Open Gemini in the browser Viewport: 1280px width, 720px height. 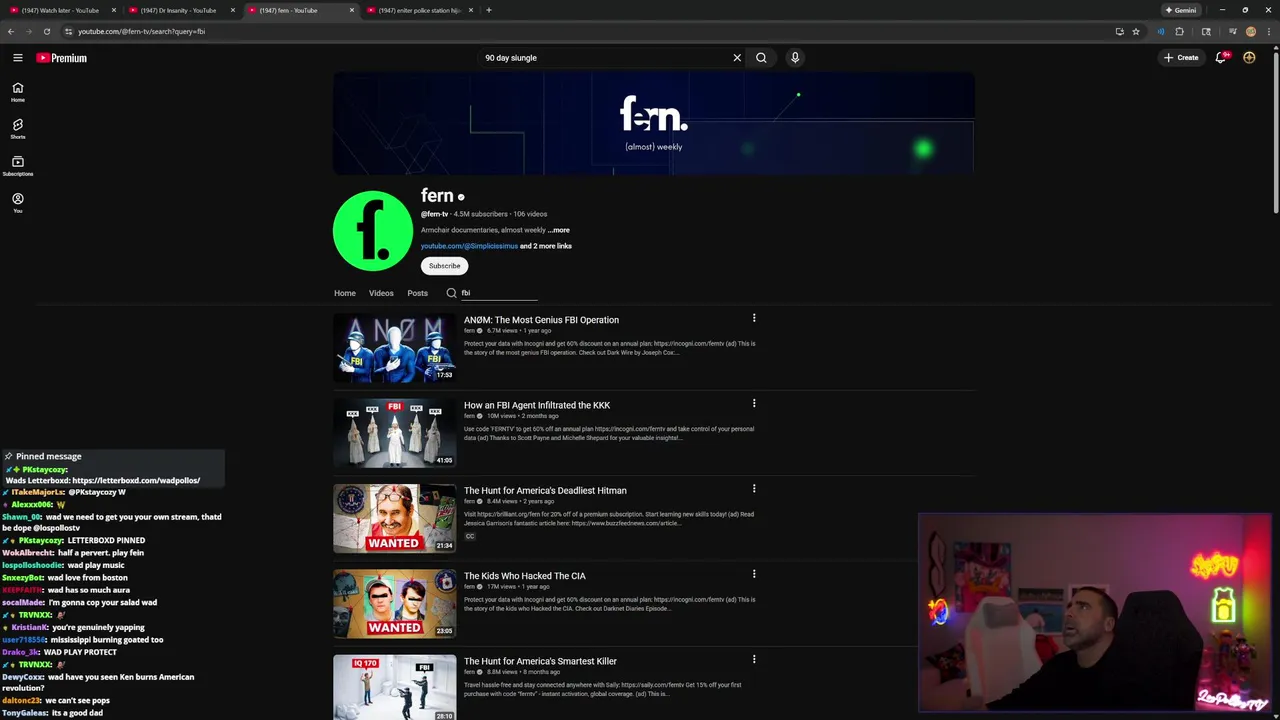1181,10
